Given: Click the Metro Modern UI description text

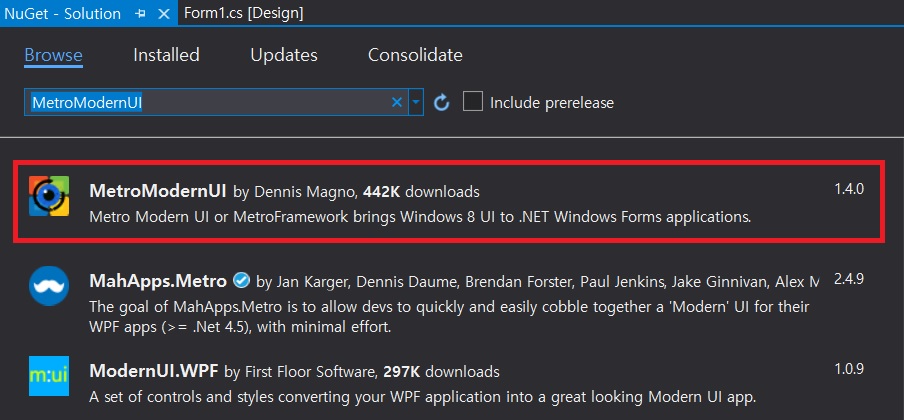Looking at the screenshot, I should 420,218.
